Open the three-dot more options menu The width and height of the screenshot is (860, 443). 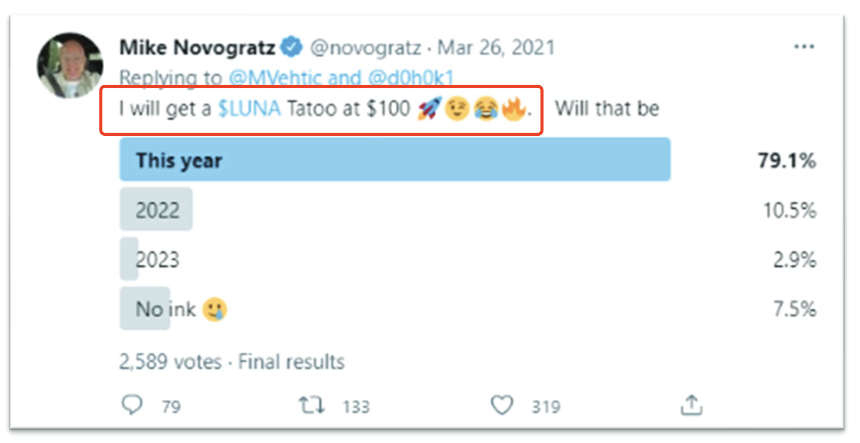(x=803, y=47)
